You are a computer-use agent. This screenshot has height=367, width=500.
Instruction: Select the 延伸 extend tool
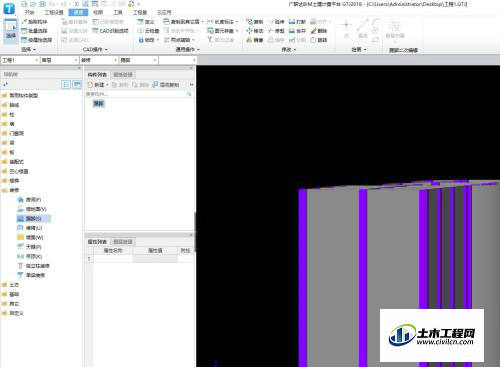point(276,22)
